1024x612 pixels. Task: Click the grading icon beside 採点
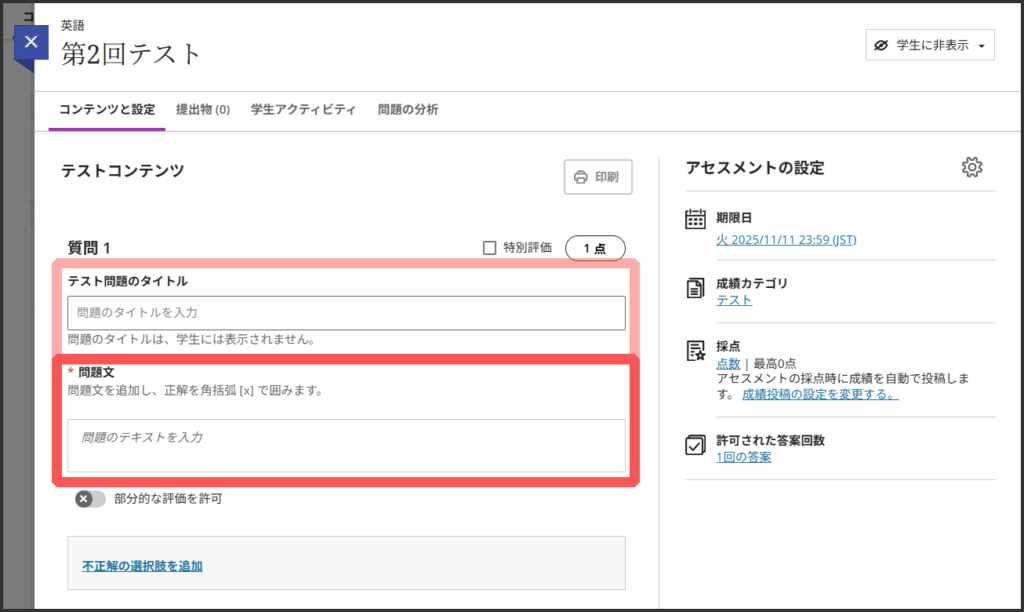coord(695,350)
